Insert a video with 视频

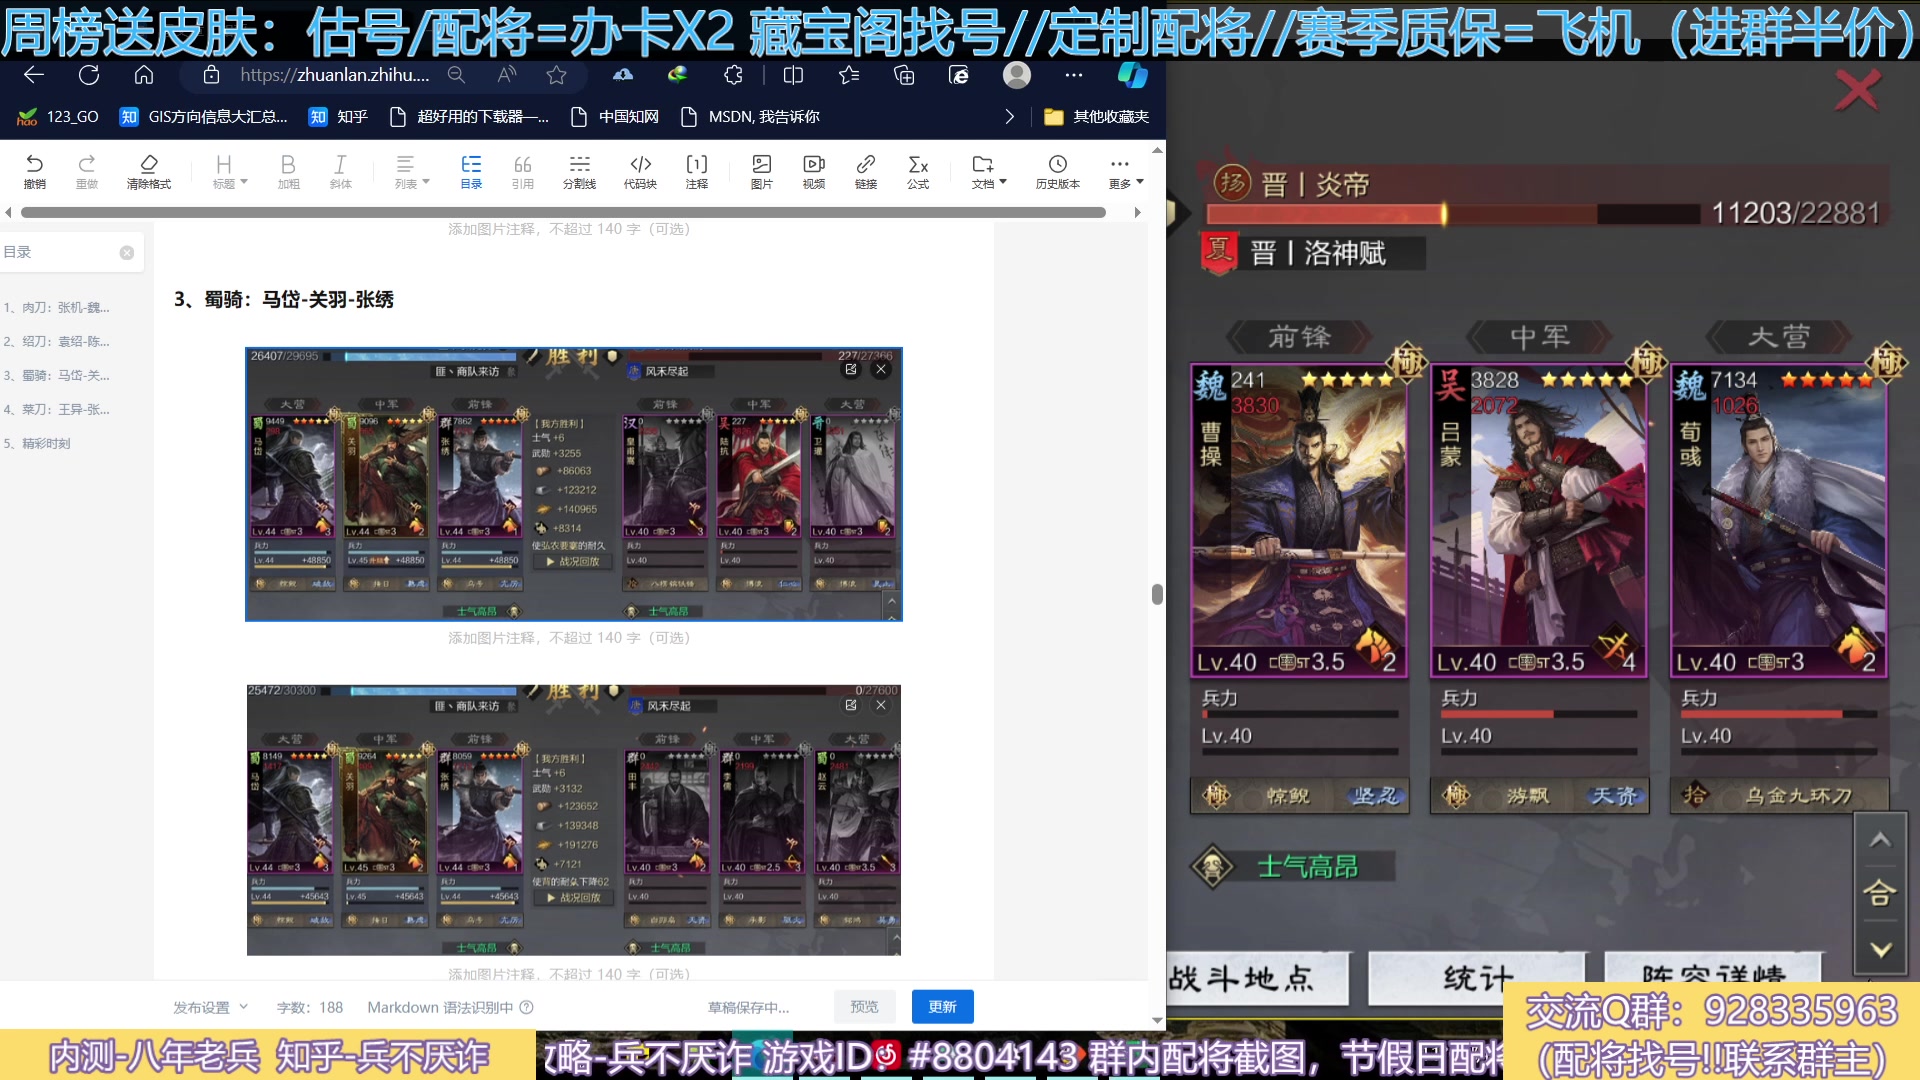coord(814,171)
